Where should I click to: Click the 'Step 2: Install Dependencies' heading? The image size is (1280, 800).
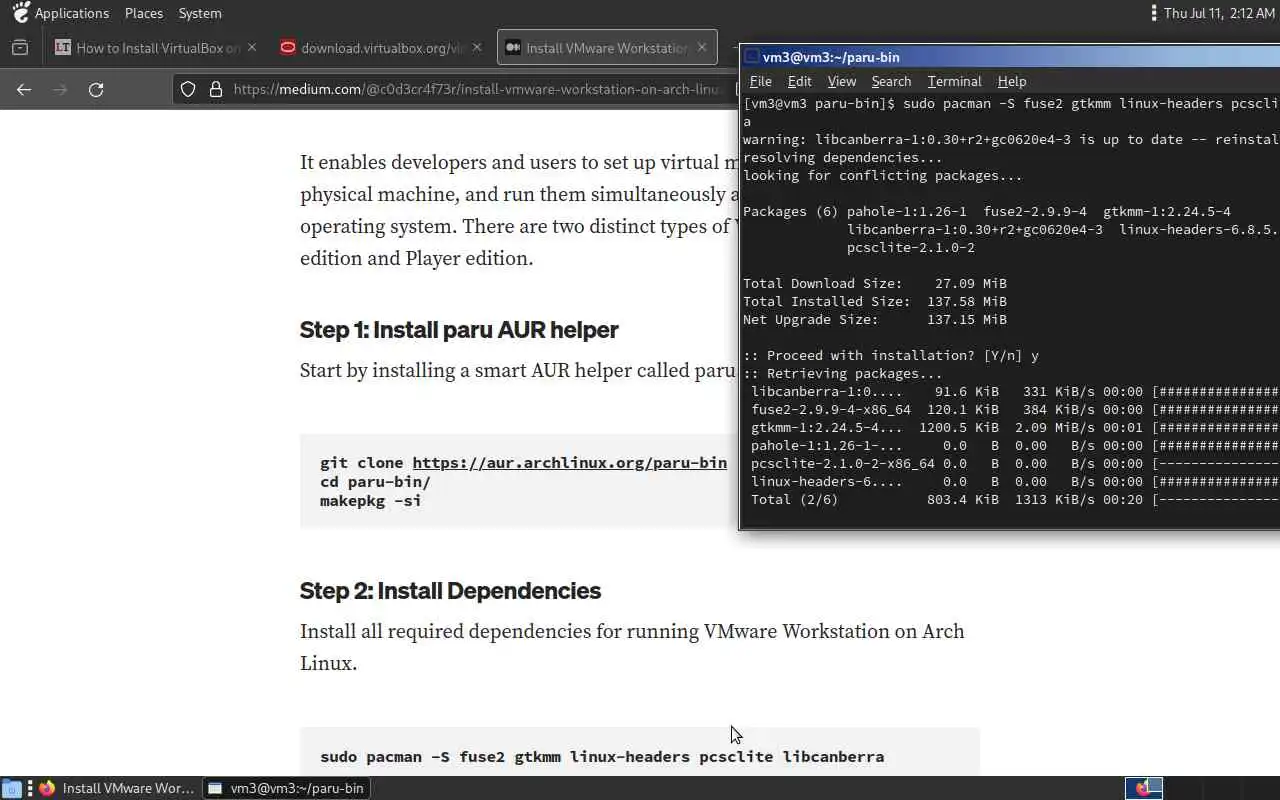click(450, 590)
